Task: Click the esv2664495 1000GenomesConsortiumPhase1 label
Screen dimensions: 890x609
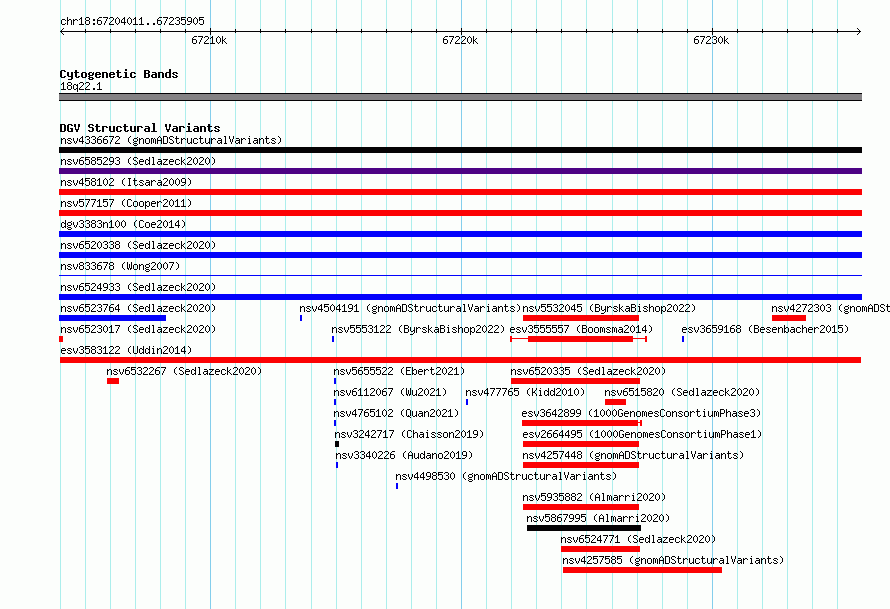Action: pos(642,434)
